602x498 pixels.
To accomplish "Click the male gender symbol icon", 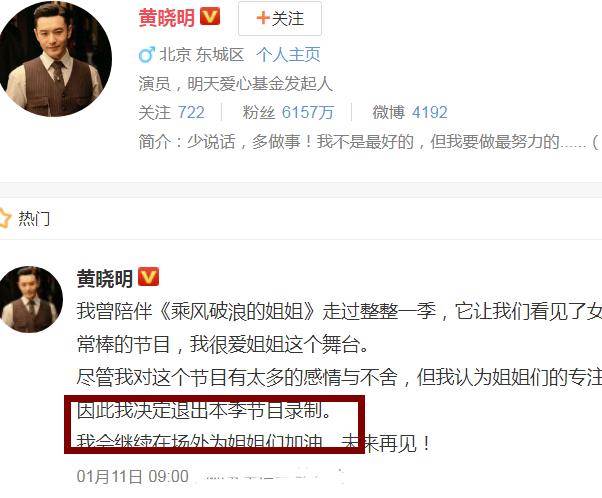I will click(x=147, y=55).
